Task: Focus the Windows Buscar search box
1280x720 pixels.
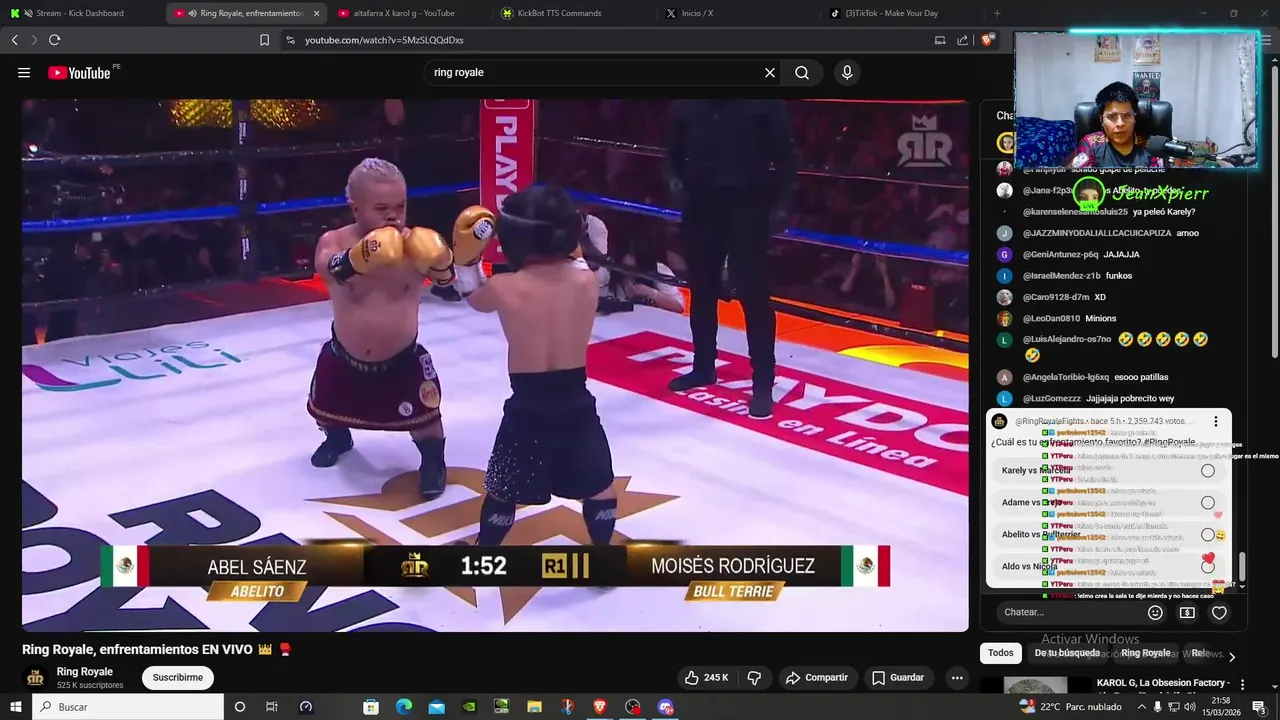Action: click(128, 707)
